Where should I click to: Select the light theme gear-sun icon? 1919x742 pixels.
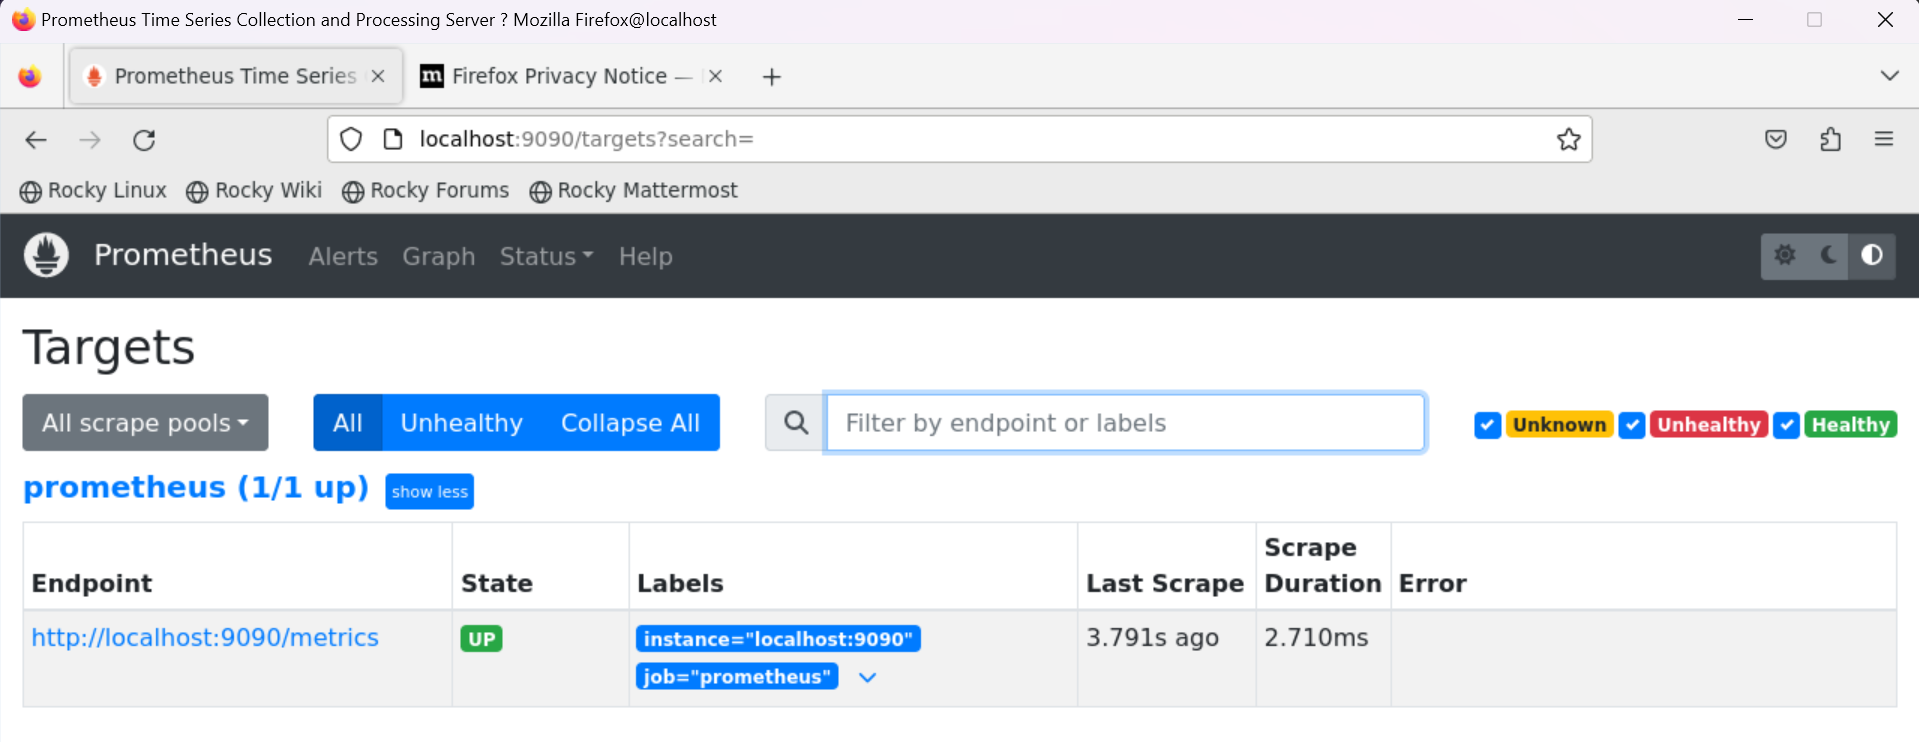tap(1785, 255)
